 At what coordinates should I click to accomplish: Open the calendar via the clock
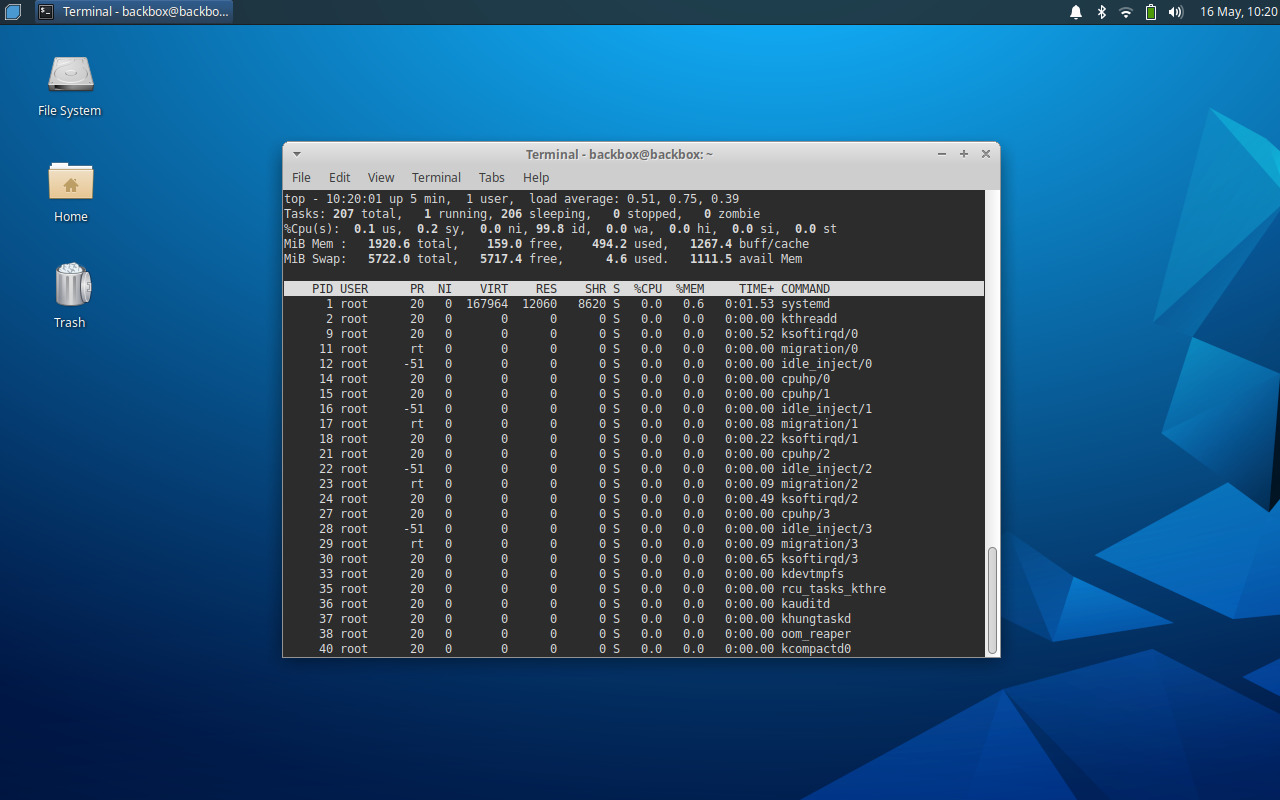(1237, 12)
